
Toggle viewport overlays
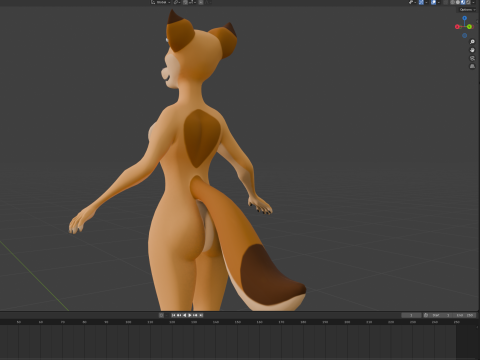(433, 2)
